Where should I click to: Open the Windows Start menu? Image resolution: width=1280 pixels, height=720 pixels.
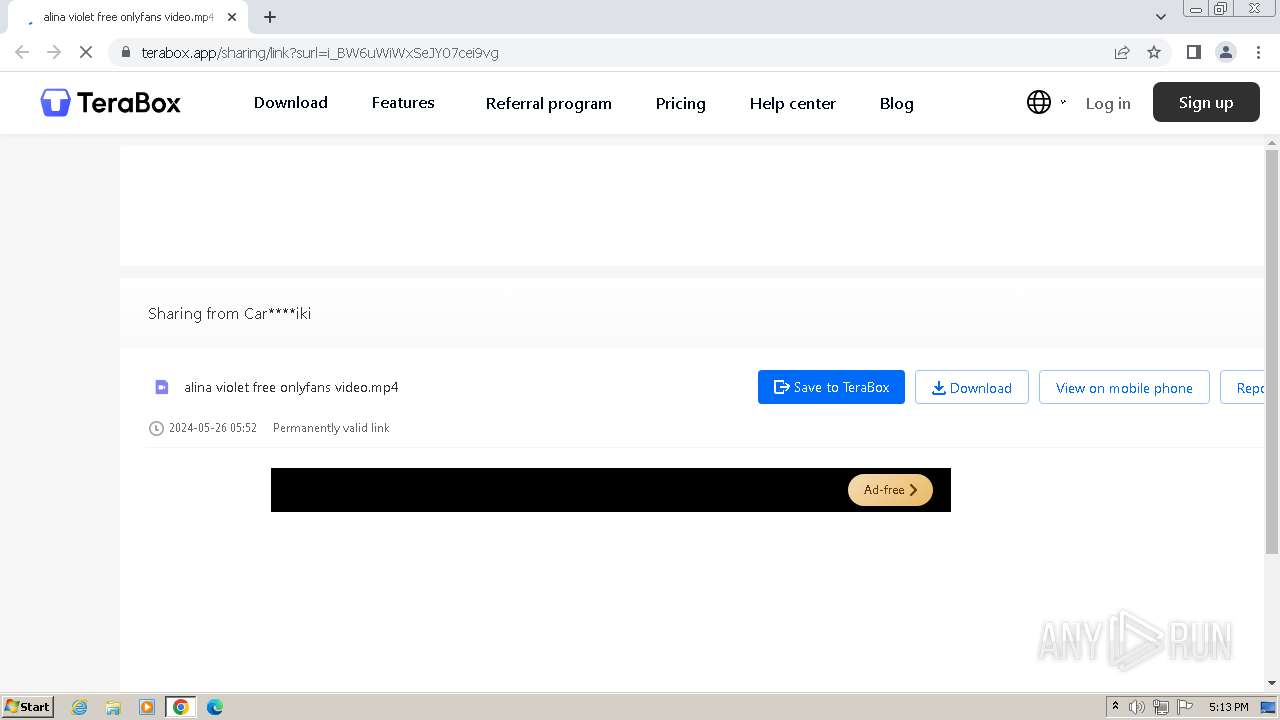coord(28,706)
